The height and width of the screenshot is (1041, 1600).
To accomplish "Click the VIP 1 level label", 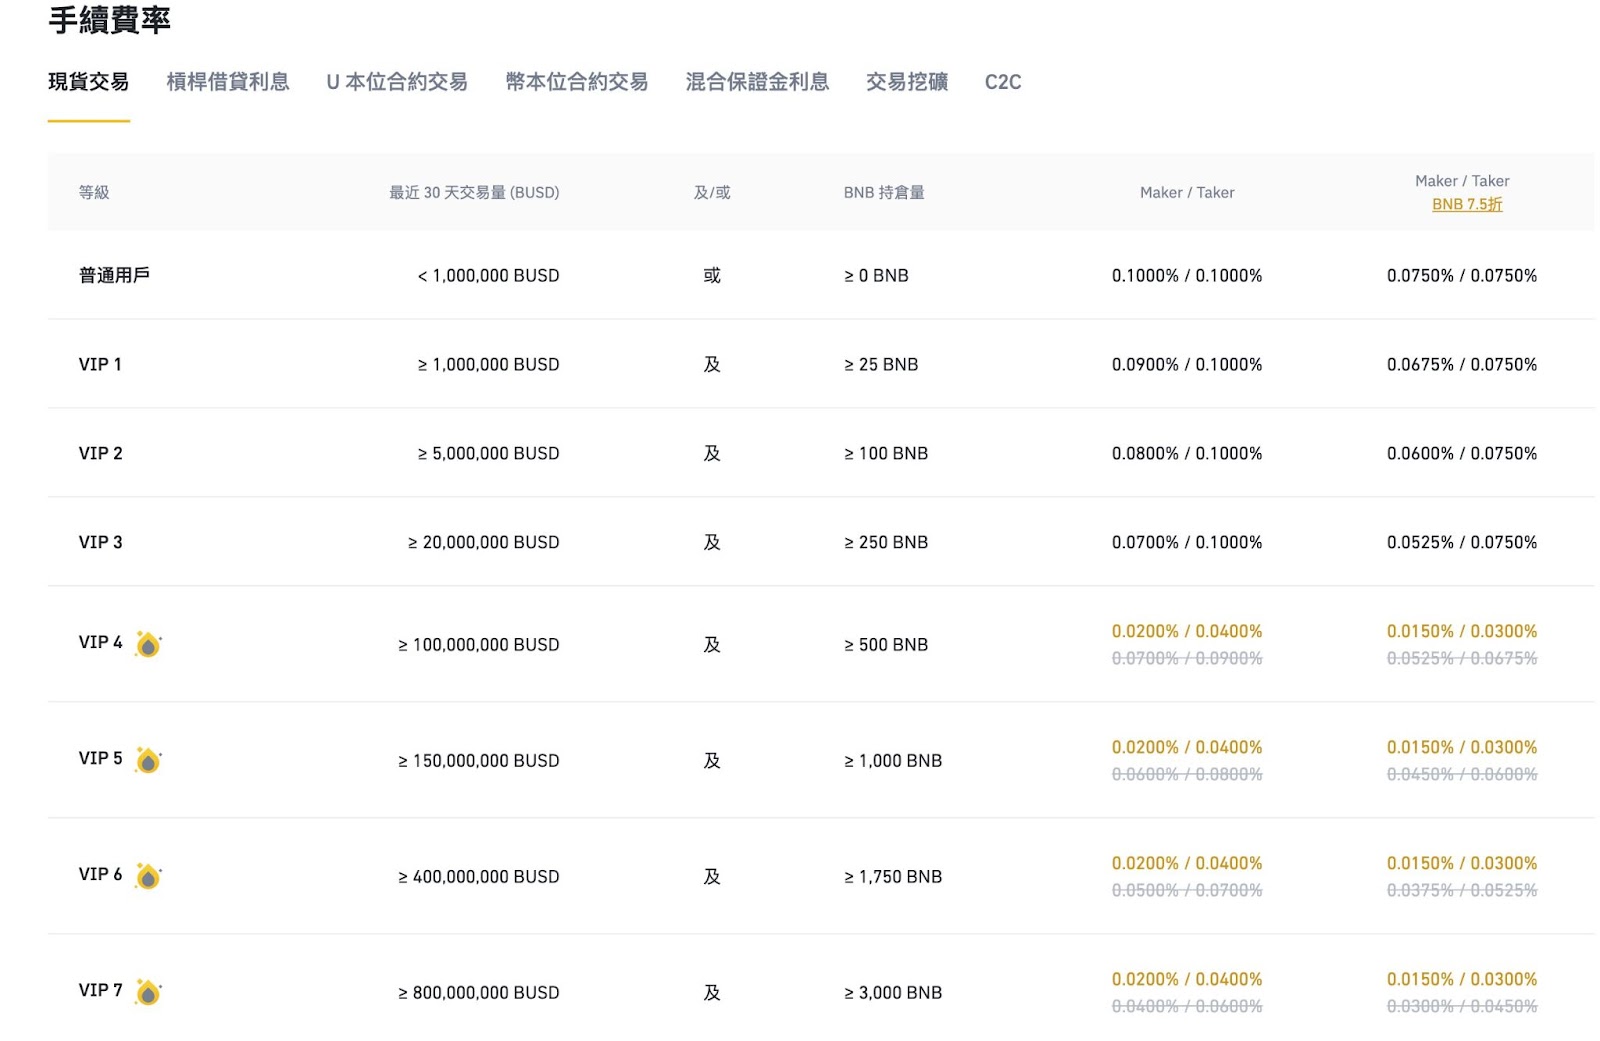I will pyautogui.click(x=100, y=364).
